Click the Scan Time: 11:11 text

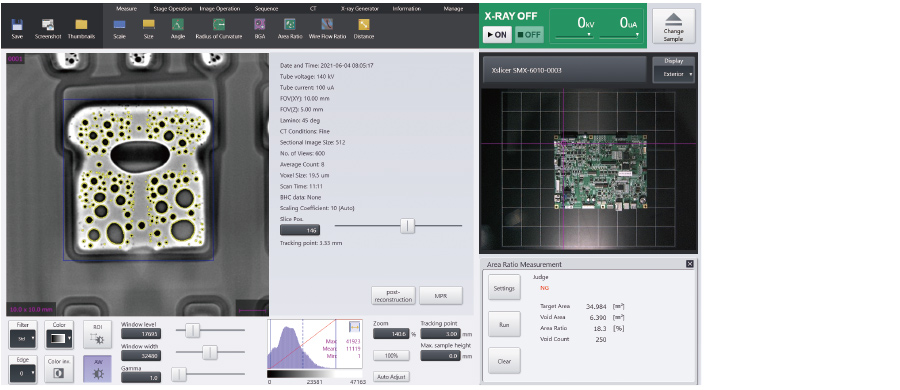(x=301, y=186)
